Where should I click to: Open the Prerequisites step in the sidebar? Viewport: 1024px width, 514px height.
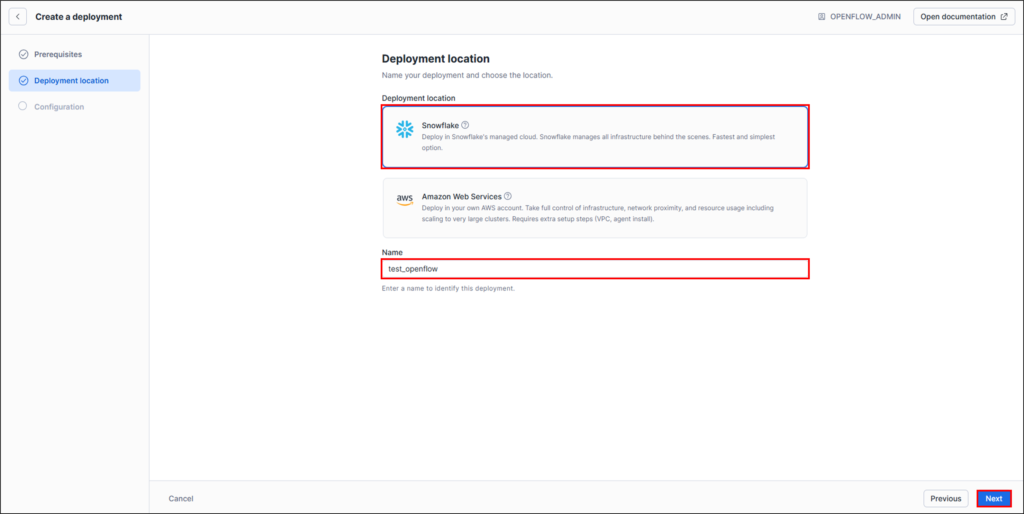point(74,54)
